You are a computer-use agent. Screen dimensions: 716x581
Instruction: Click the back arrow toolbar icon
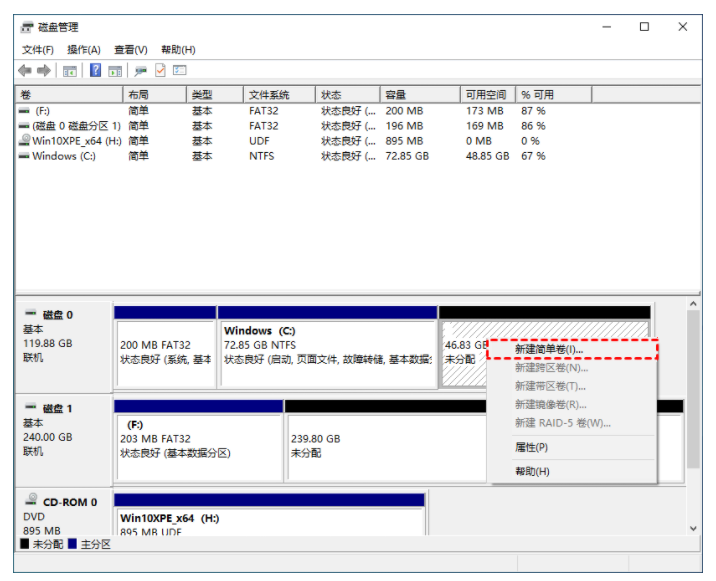[x=26, y=71]
